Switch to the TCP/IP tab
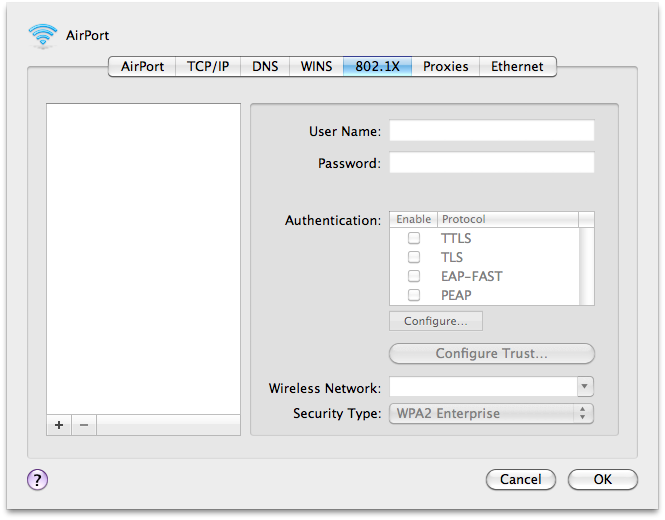Screen dimensions: 665x520 click(208, 67)
